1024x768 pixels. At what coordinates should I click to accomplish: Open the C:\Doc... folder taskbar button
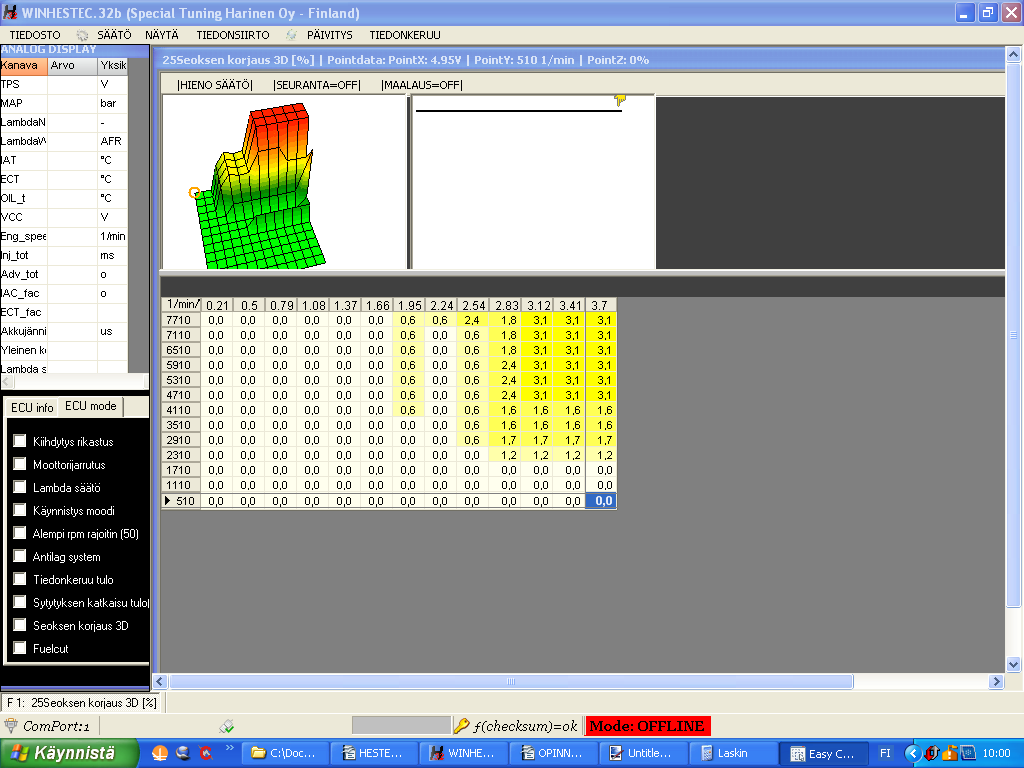tap(284, 753)
